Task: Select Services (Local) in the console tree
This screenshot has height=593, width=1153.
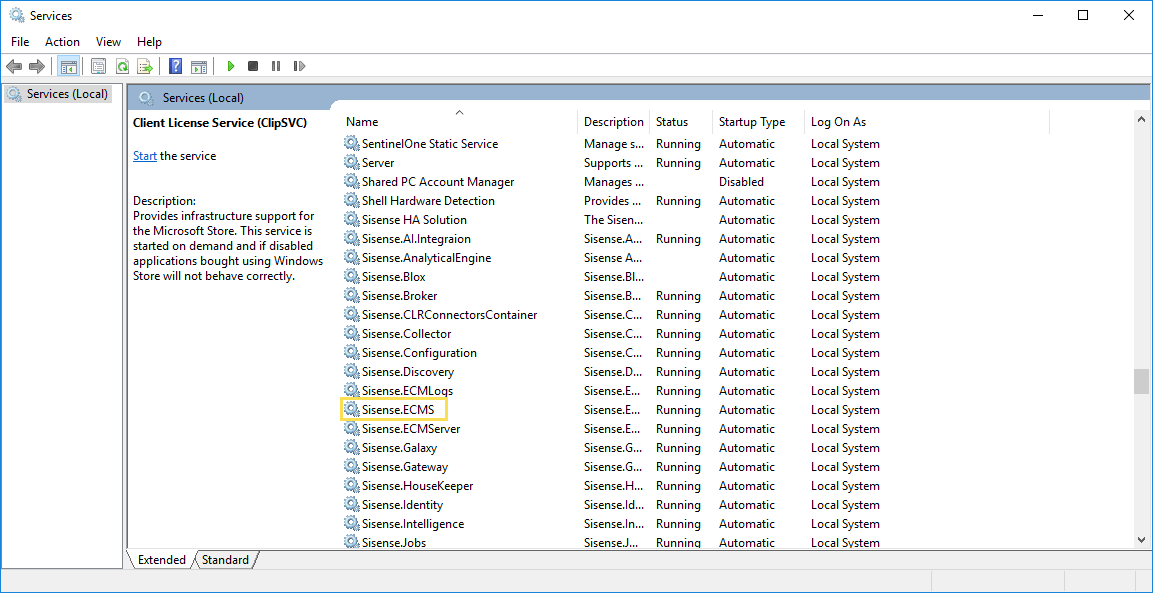Action: [x=67, y=94]
